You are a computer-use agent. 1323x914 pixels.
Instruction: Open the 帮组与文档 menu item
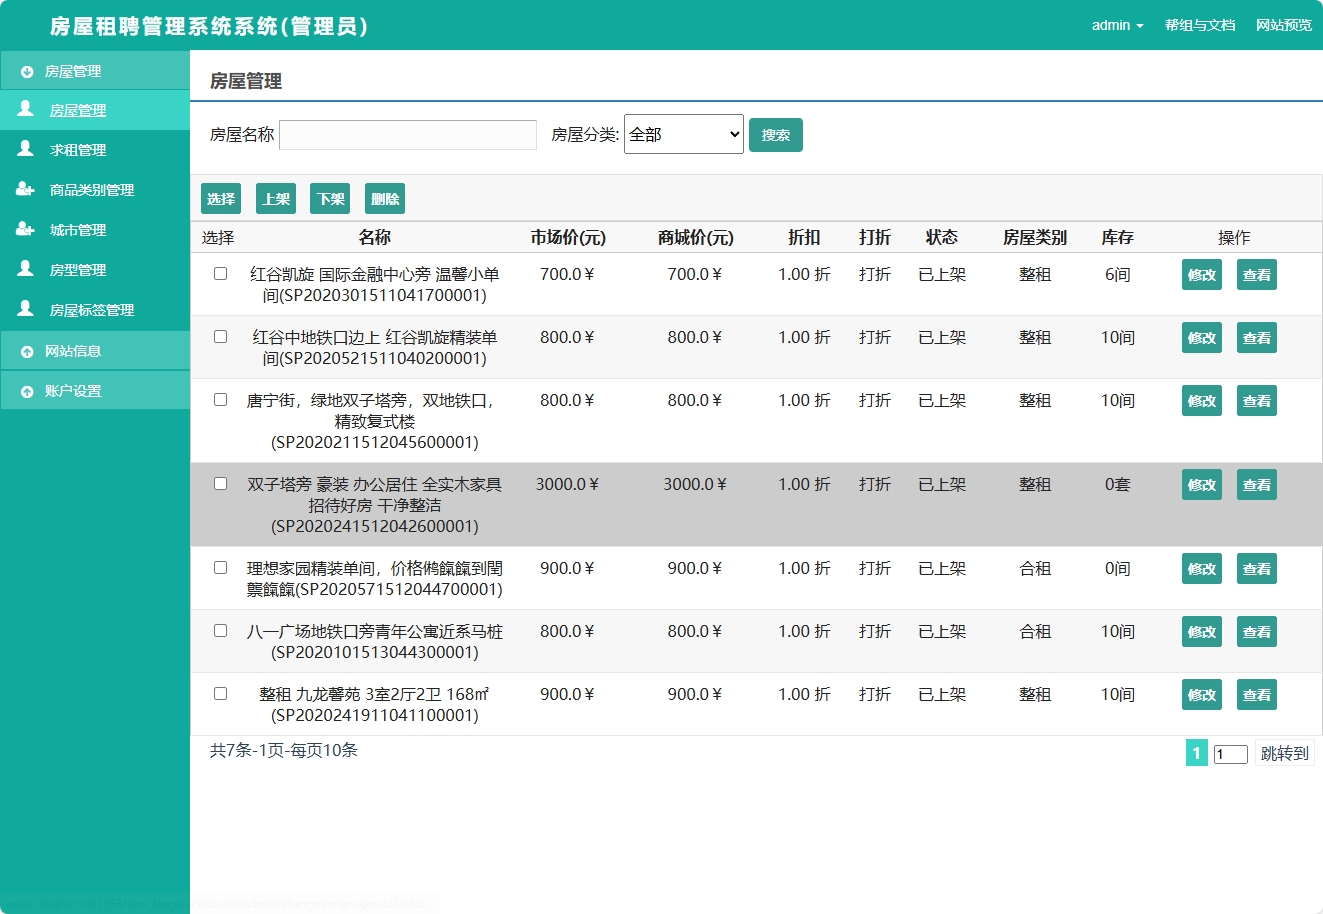1199,25
